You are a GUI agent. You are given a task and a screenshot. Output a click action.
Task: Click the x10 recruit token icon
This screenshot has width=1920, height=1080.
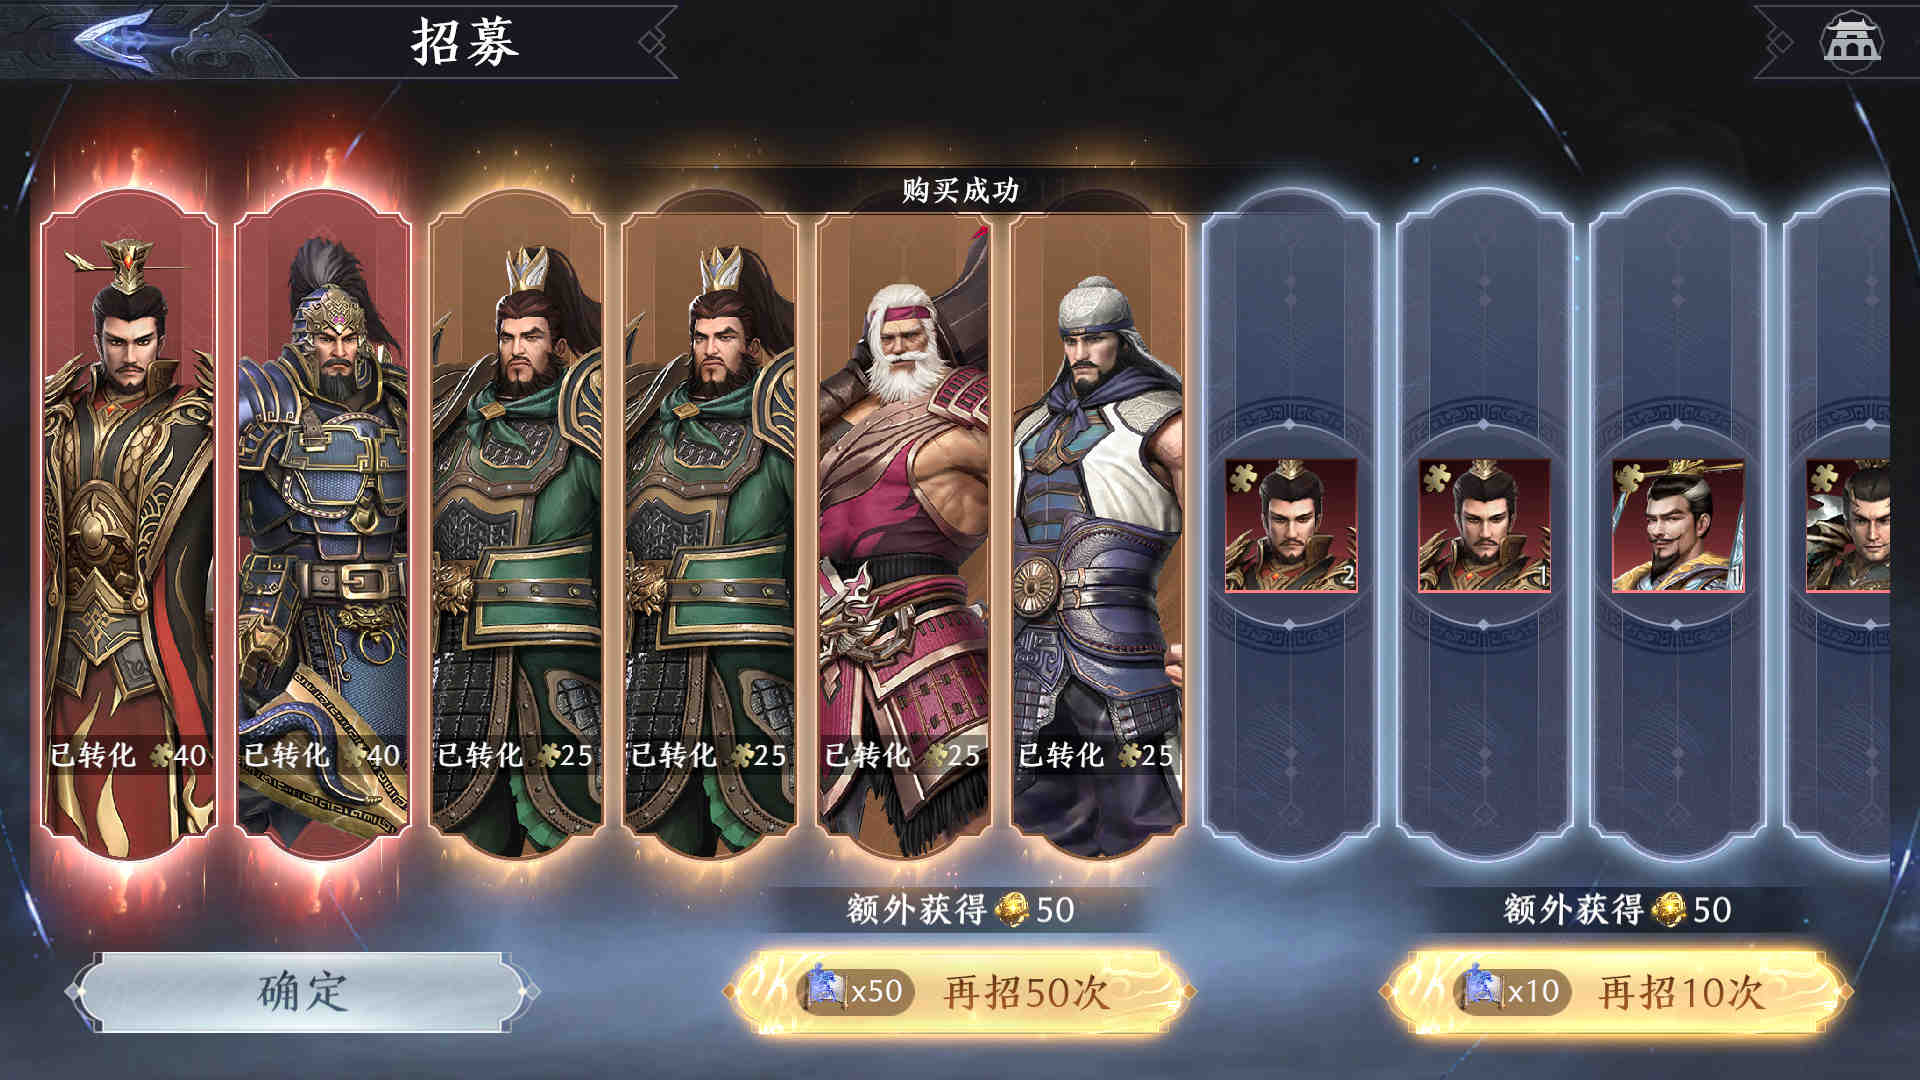tap(1484, 989)
